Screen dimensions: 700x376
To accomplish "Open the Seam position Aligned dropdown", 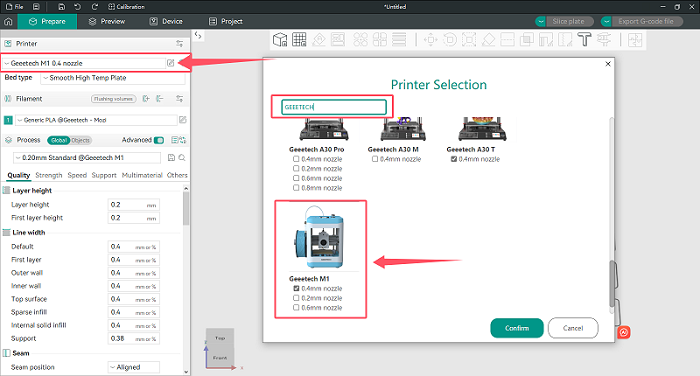I will [x=133, y=367].
